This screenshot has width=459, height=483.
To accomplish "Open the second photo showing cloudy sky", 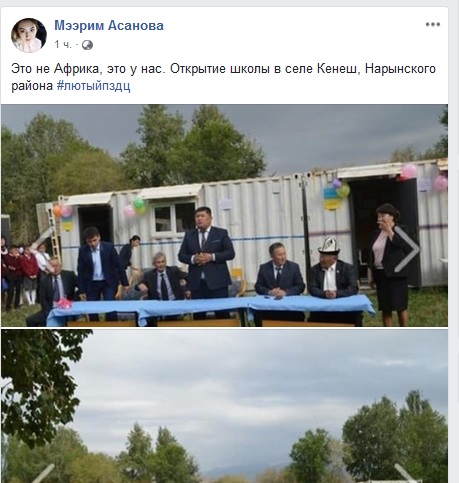I will point(224,406).
